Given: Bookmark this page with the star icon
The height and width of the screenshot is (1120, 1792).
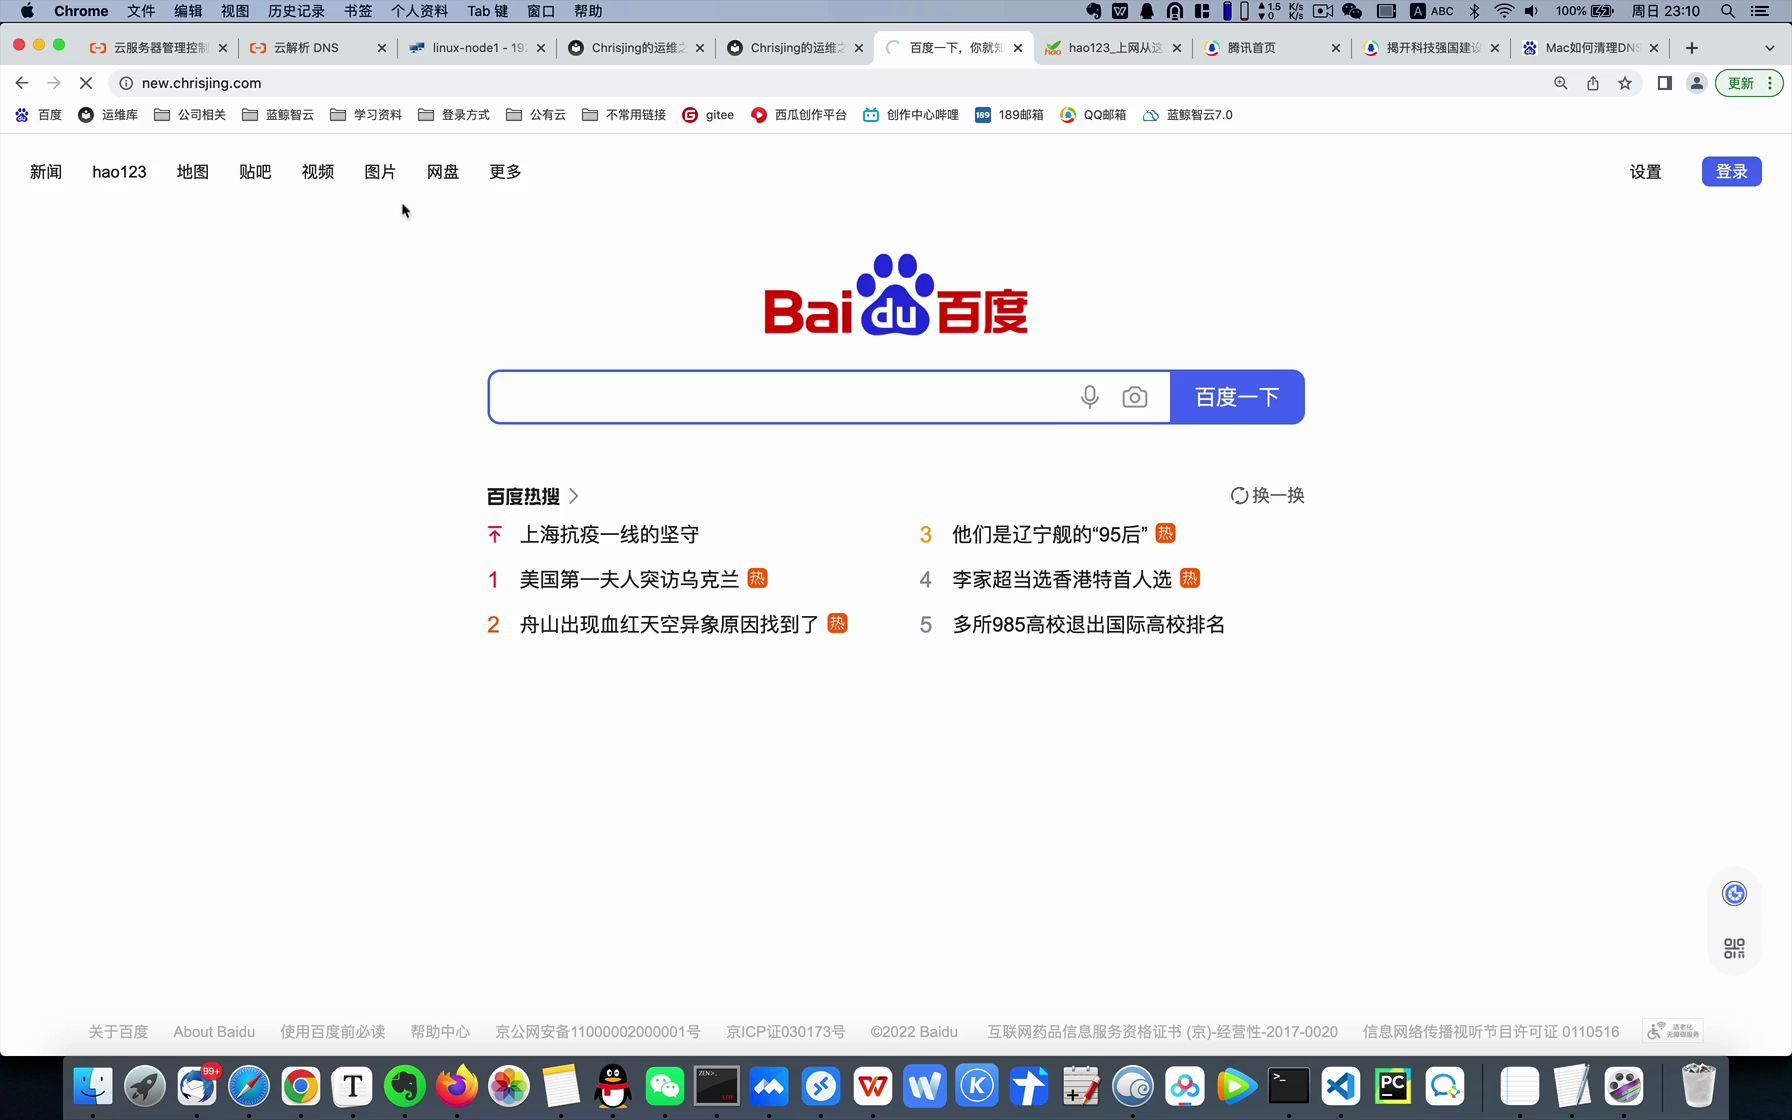Looking at the screenshot, I should [x=1625, y=83].
